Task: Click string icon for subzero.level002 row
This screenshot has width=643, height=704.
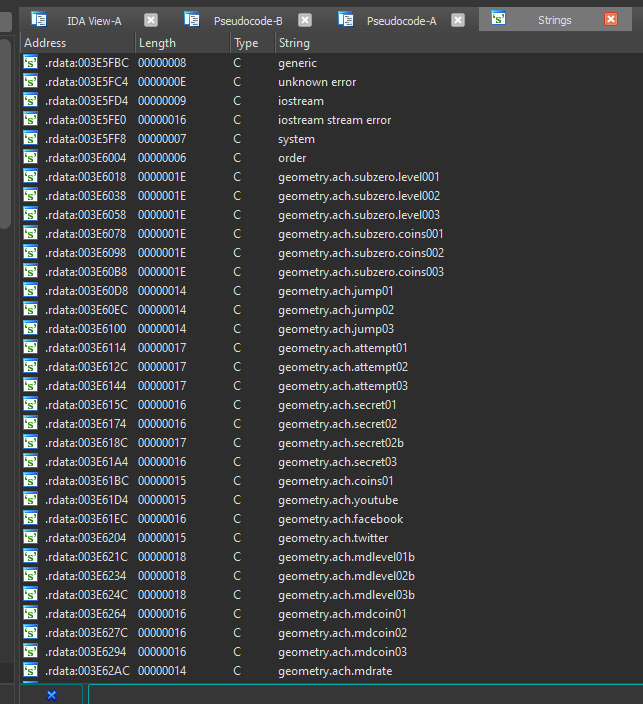Action: pyautogui.click(x=31, y=195)
